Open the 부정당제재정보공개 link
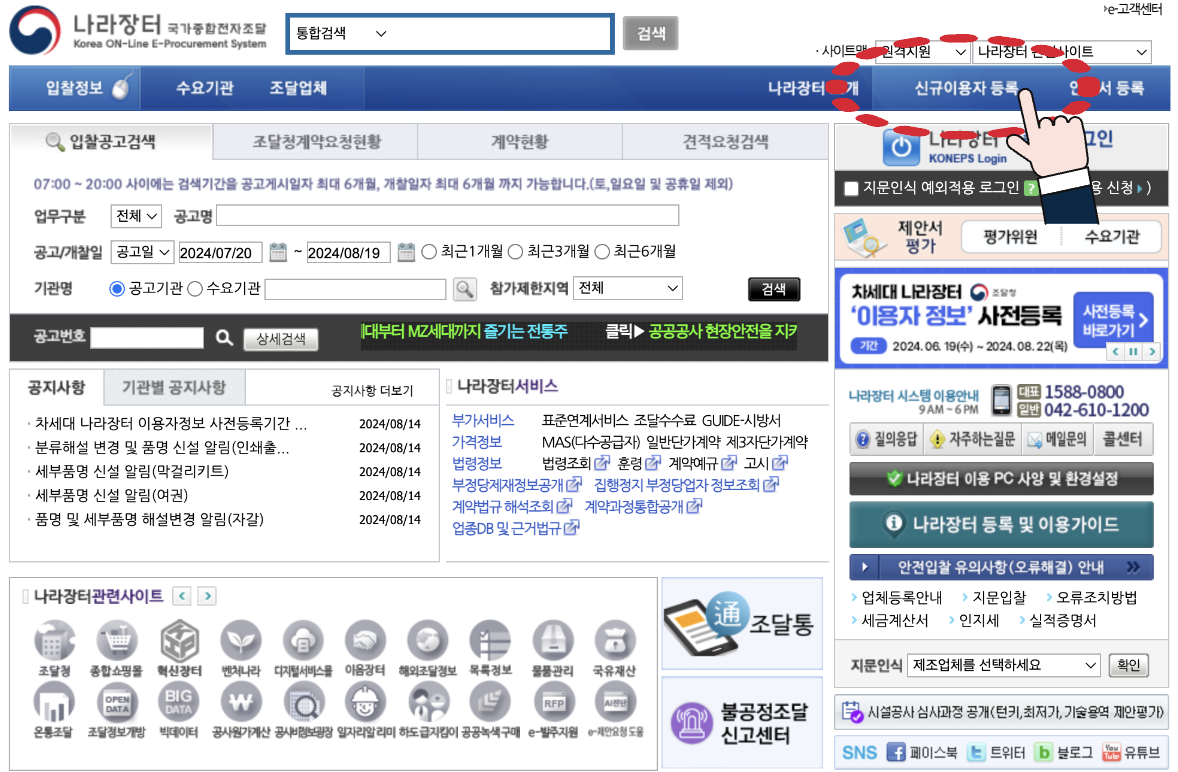1178x772 pixels. click(517, 485)
